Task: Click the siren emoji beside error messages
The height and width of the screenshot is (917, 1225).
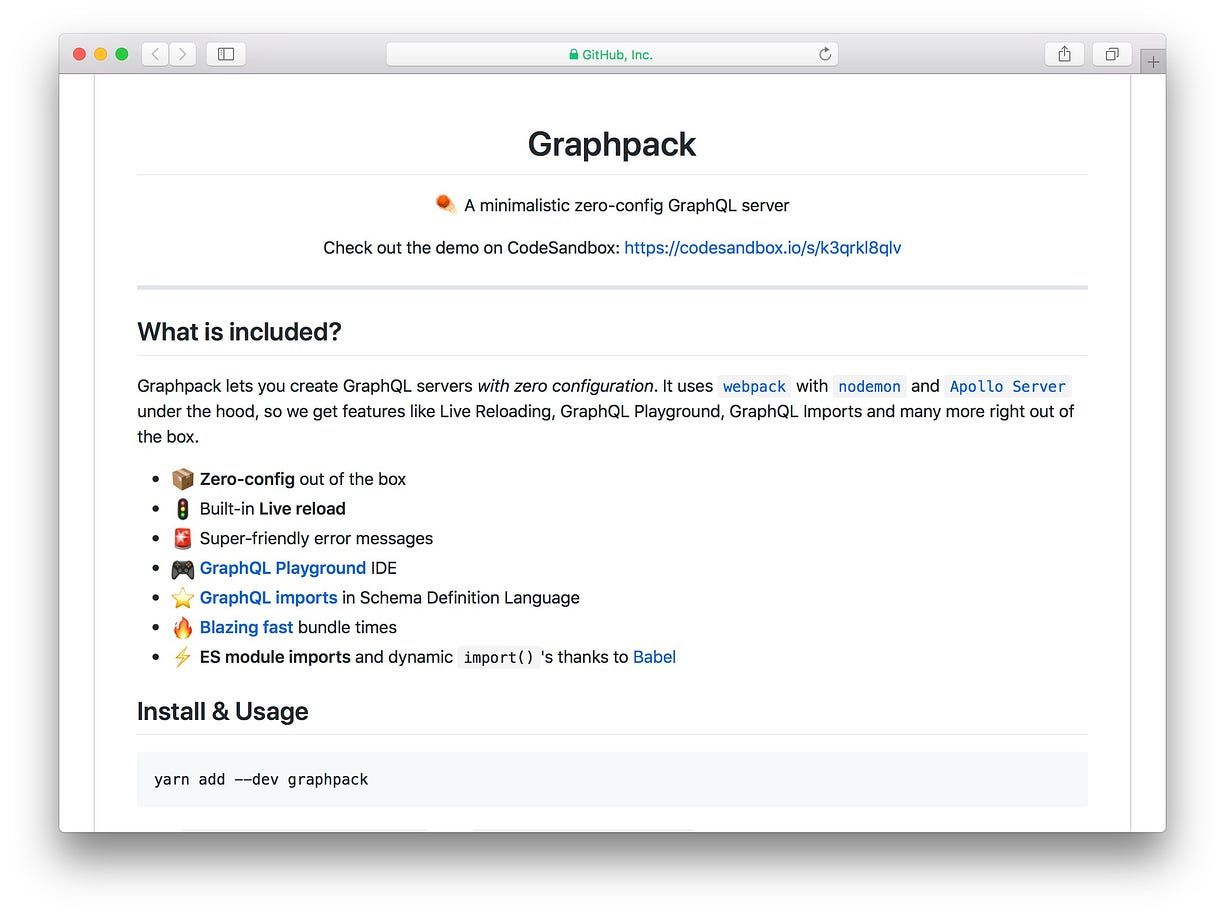Action: [x=182, y=538]
